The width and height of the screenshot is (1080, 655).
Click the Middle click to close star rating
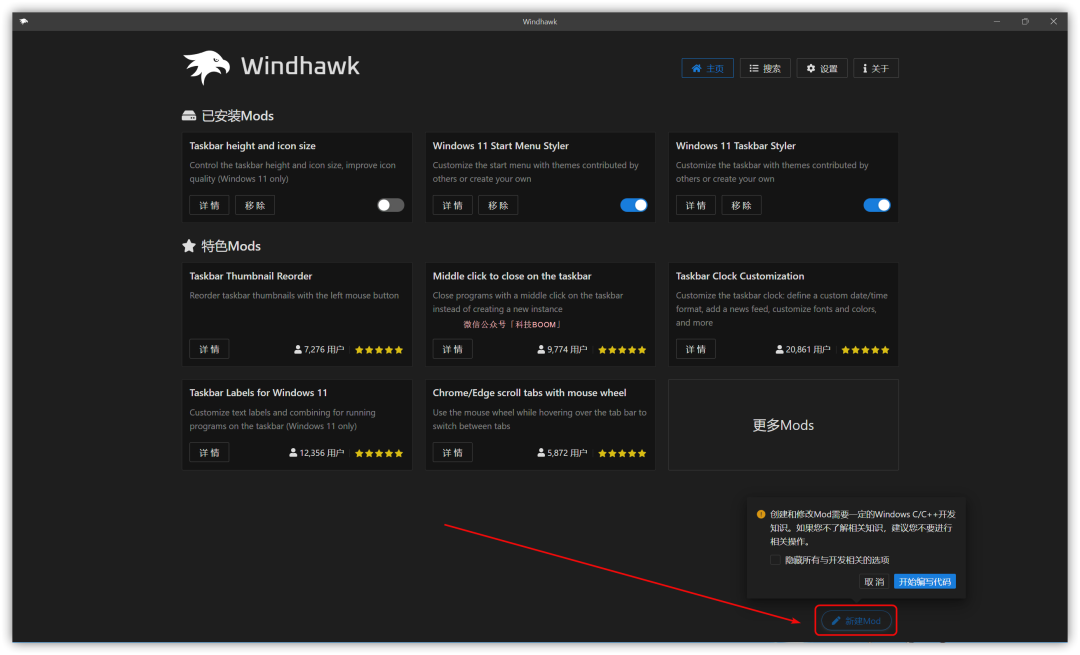622,350
